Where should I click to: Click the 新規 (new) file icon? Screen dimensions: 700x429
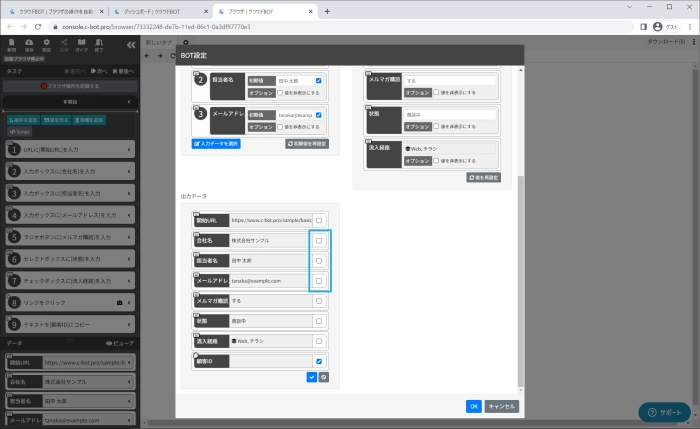pos(11,44)
